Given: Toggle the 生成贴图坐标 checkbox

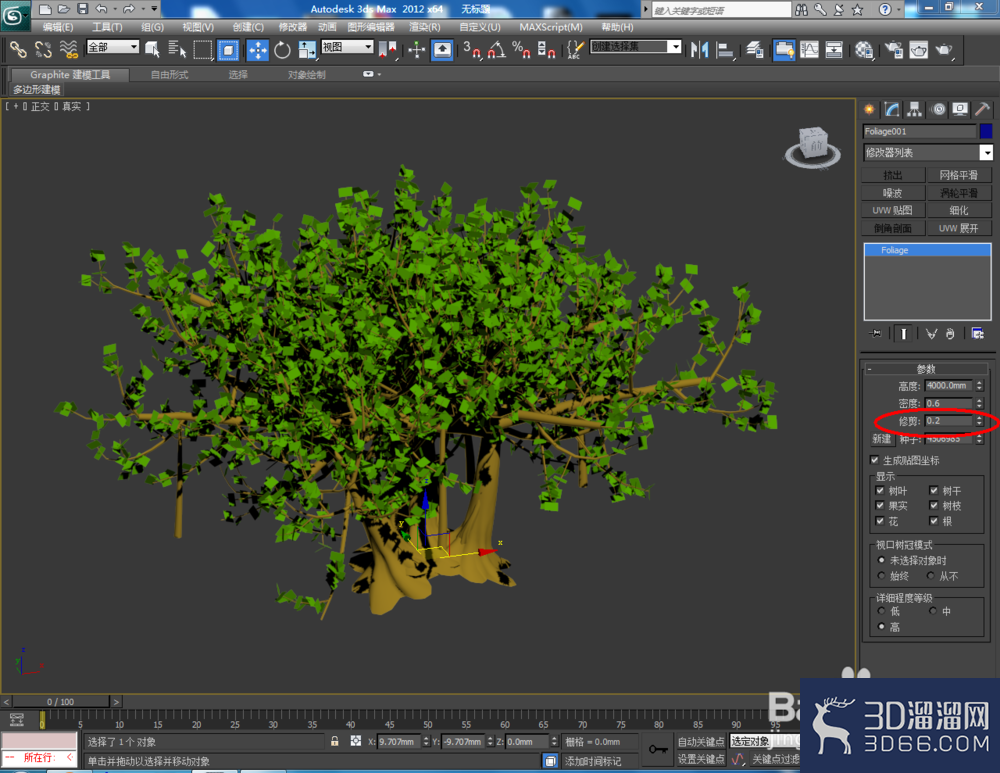Looking at the screenshot, I should pos(874,460).
